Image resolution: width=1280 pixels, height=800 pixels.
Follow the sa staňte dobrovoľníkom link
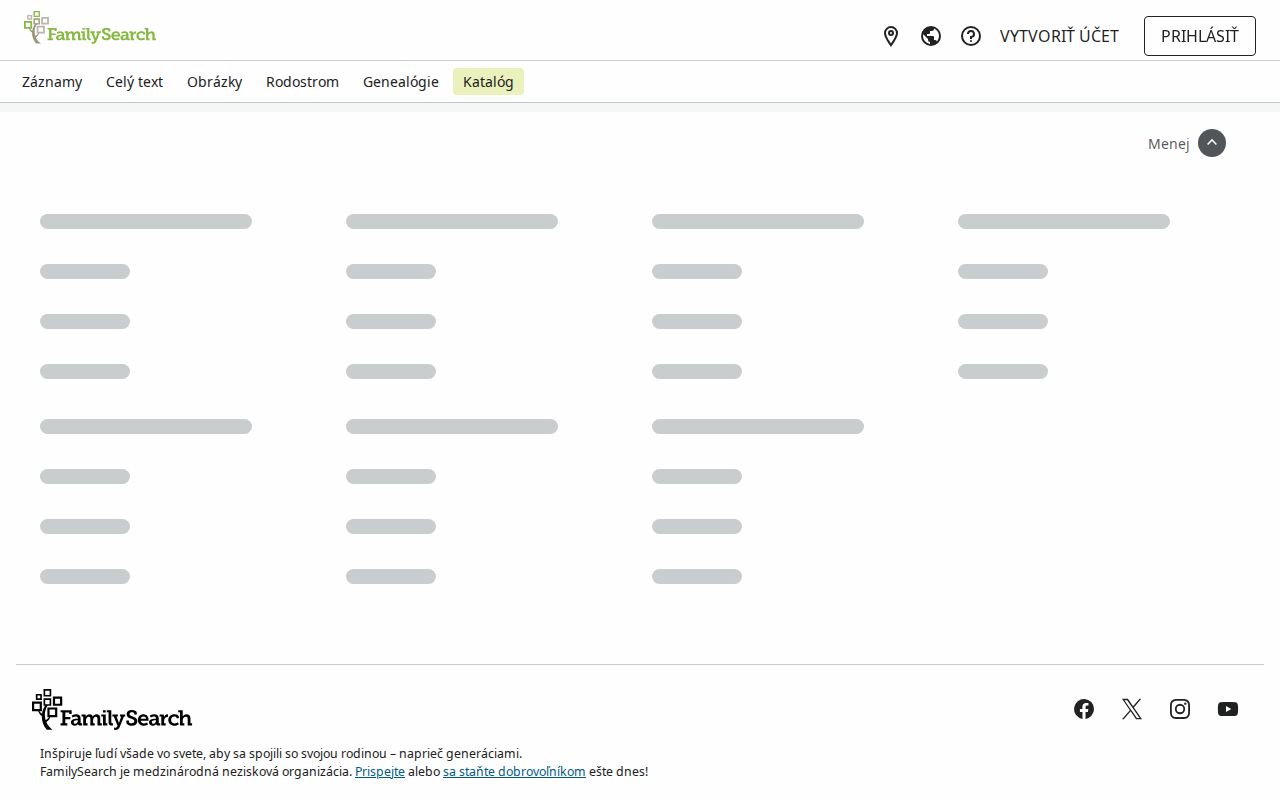(x=514, y=772)
